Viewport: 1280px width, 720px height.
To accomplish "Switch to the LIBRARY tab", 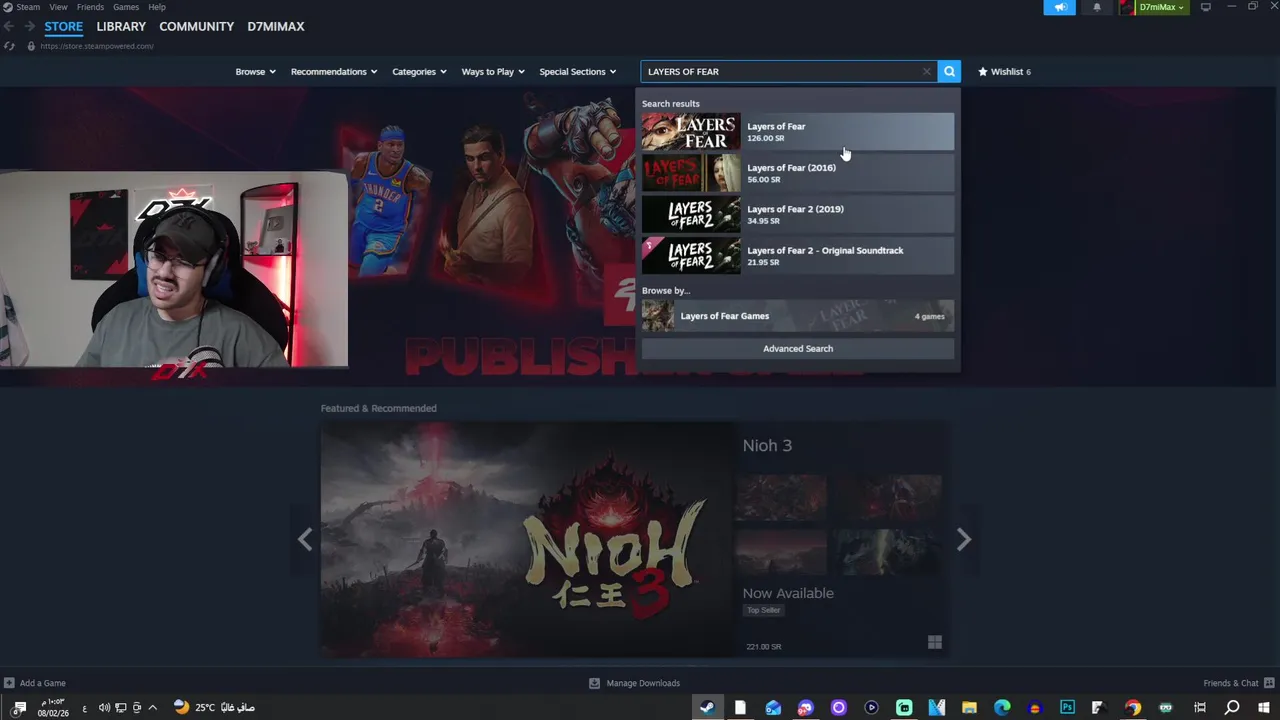I will click(x=121, y=26).
